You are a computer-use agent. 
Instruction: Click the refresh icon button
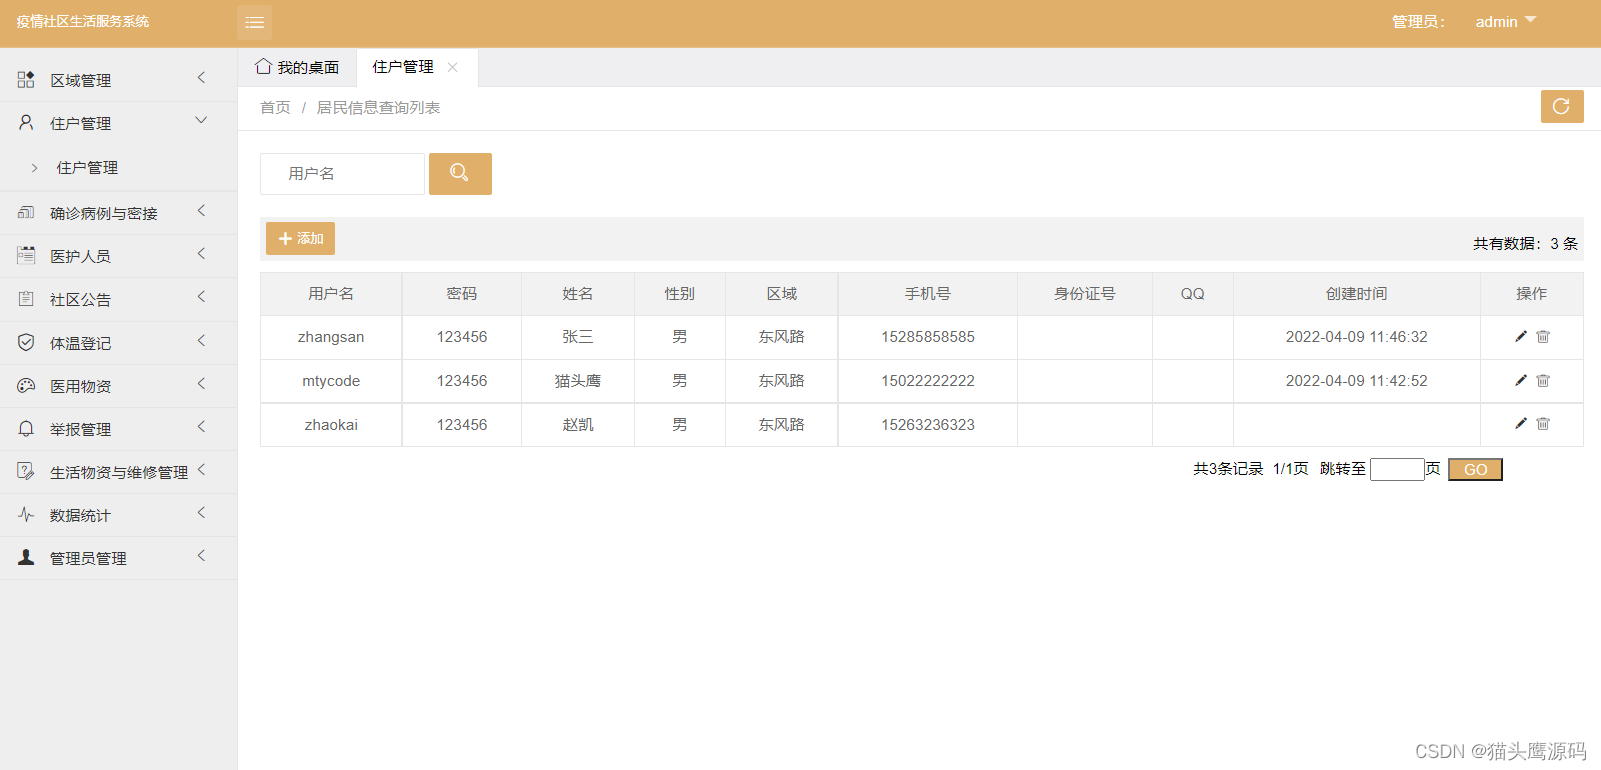pyautogui.click(x=1561, y=106)
